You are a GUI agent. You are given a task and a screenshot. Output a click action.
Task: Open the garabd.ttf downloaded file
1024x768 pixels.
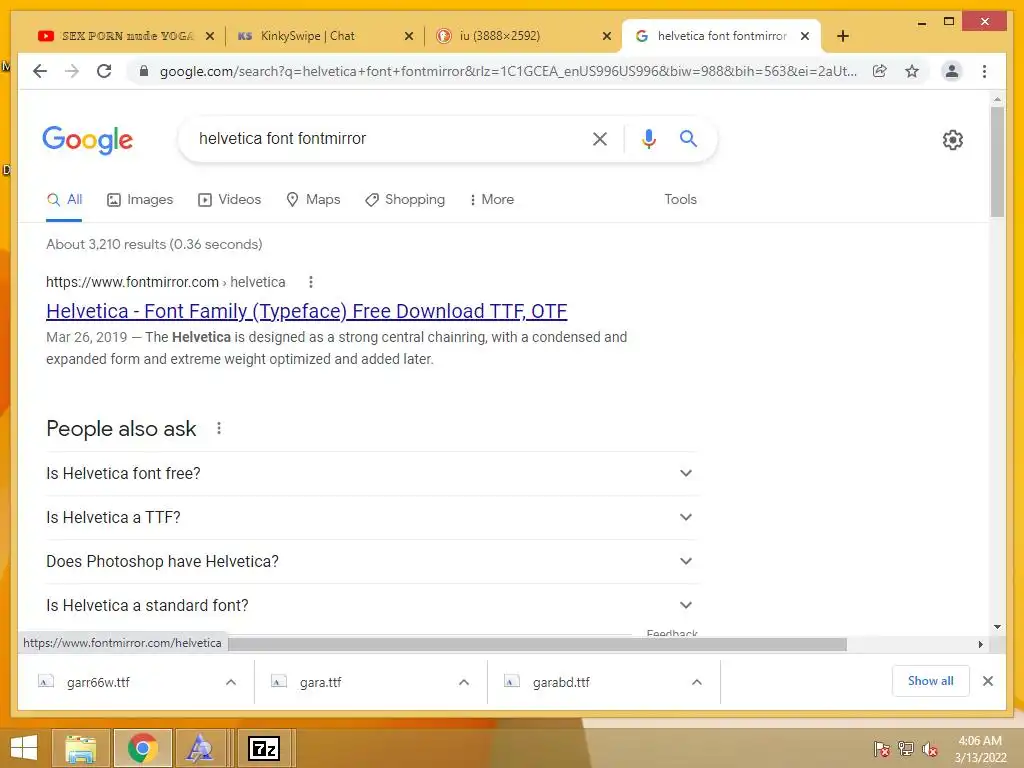tap(561, 682)
